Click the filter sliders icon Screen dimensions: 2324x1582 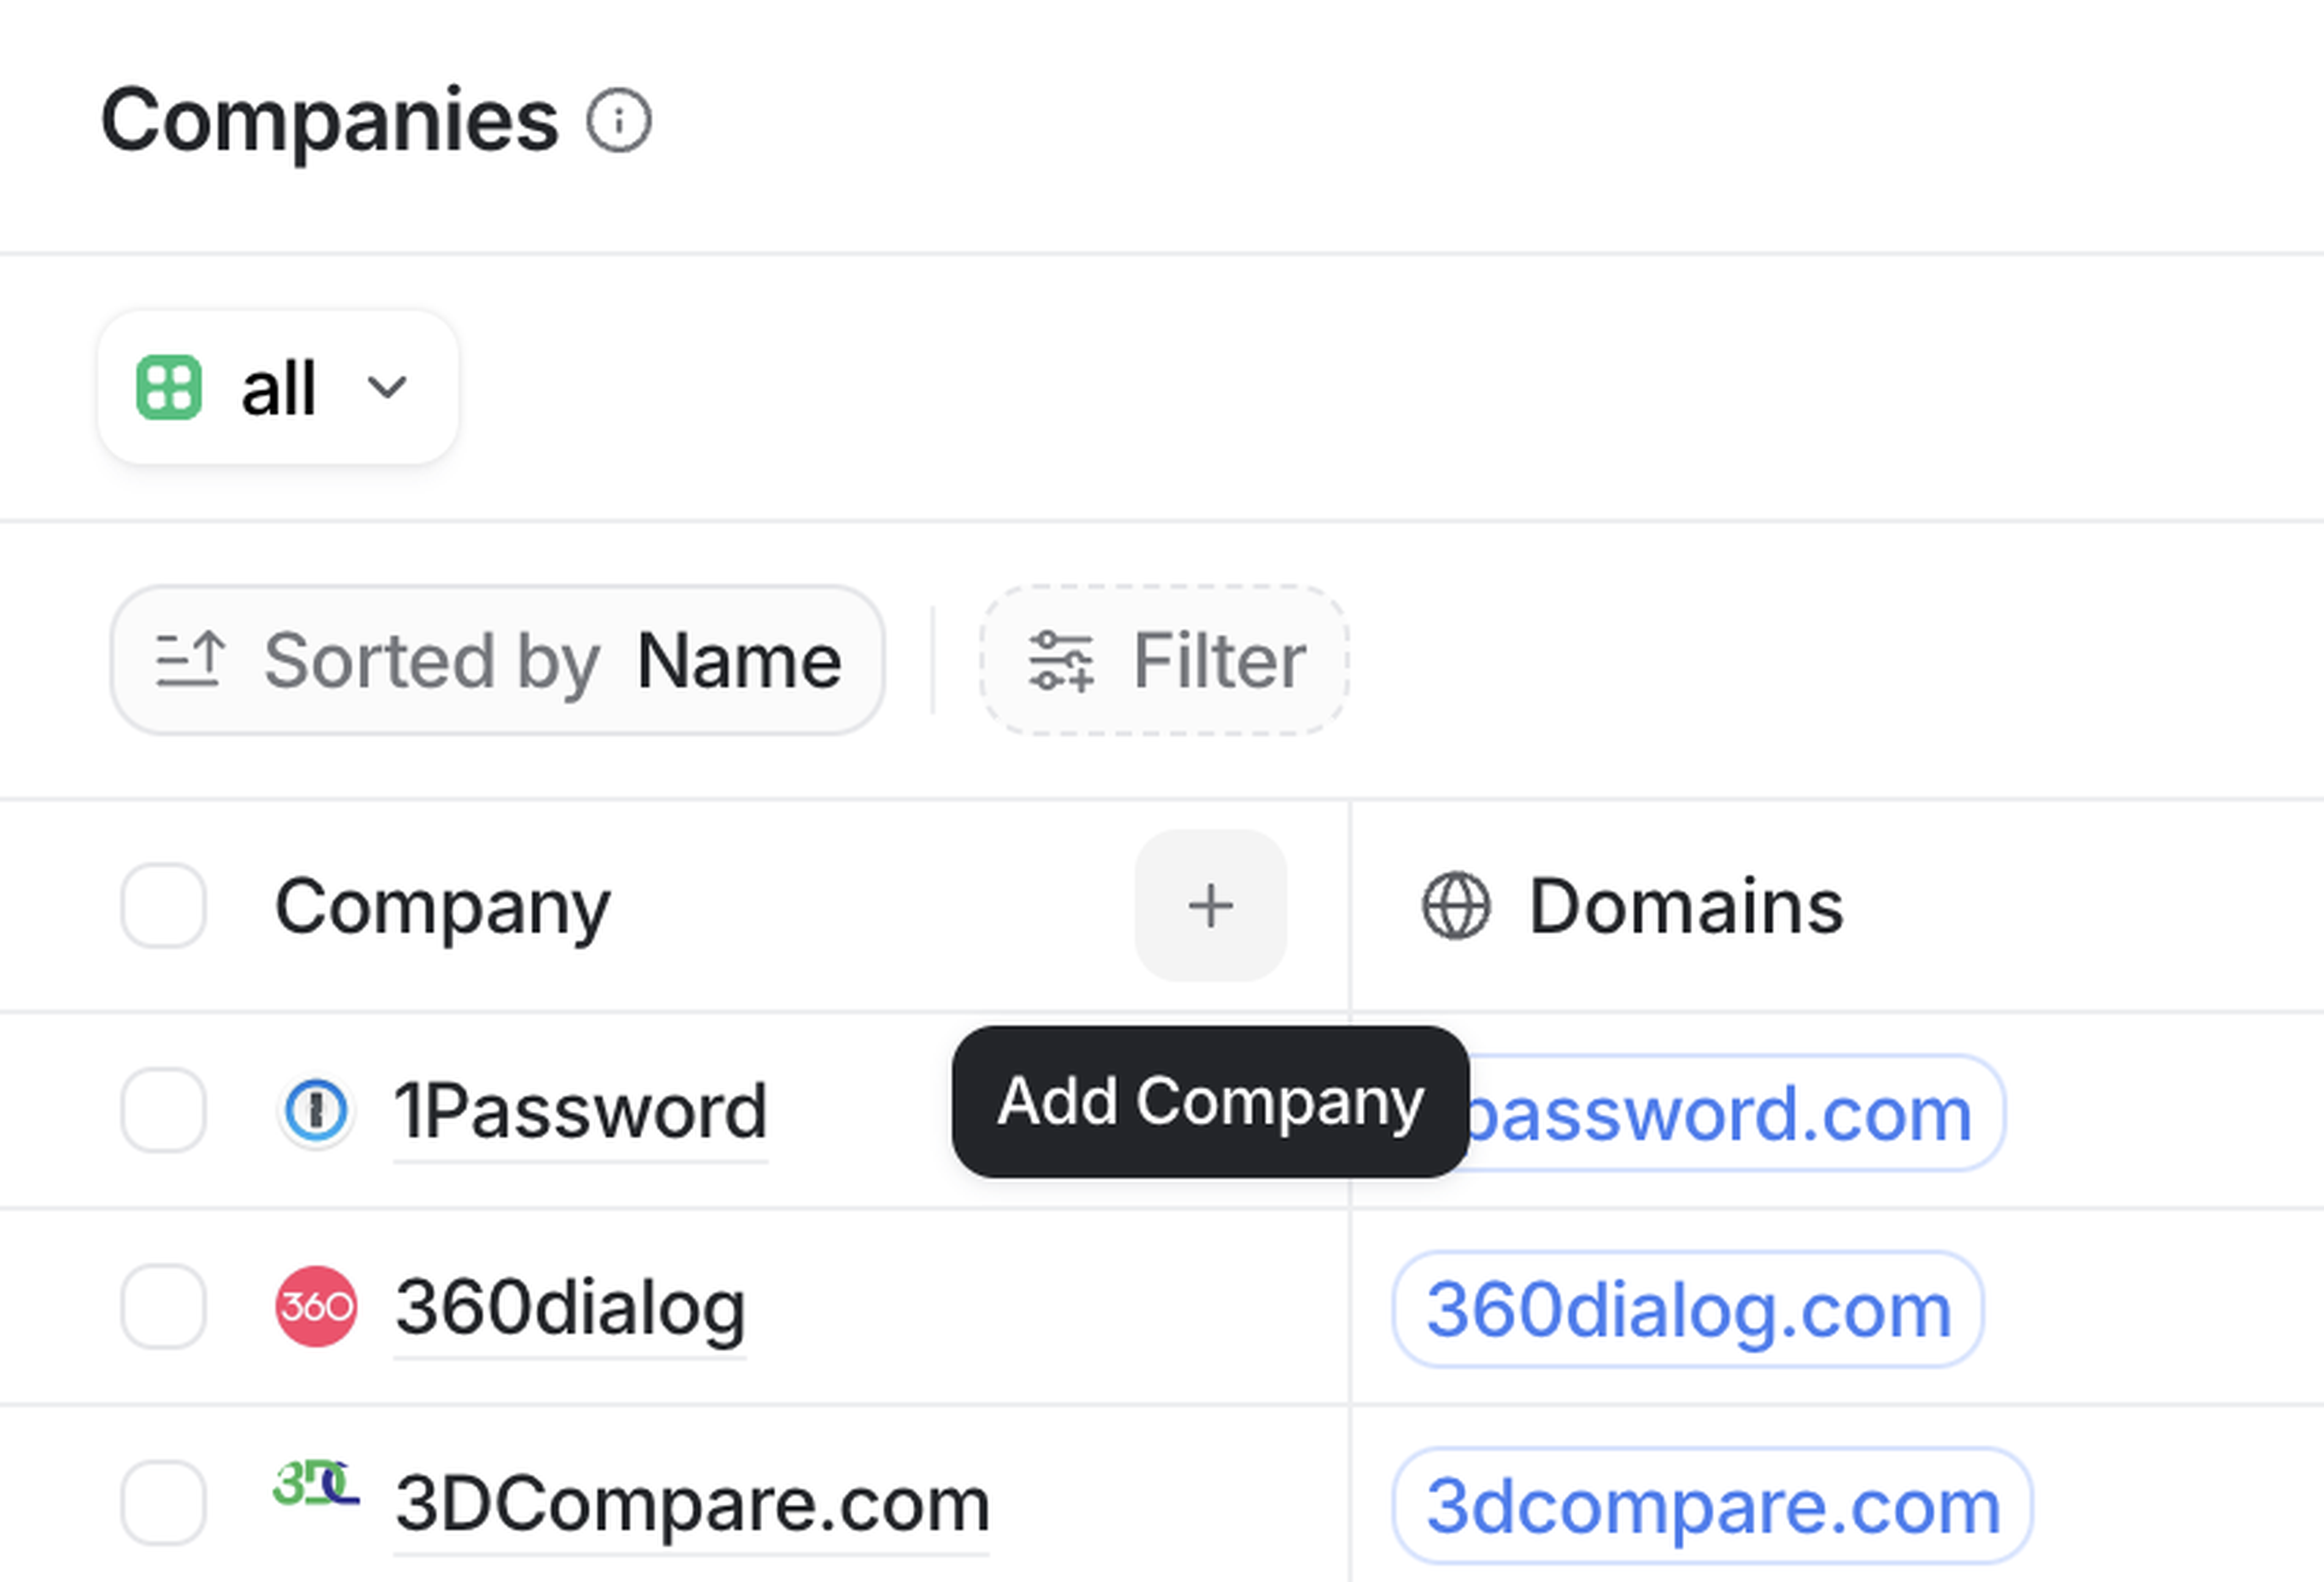[x=1061, y=660]
